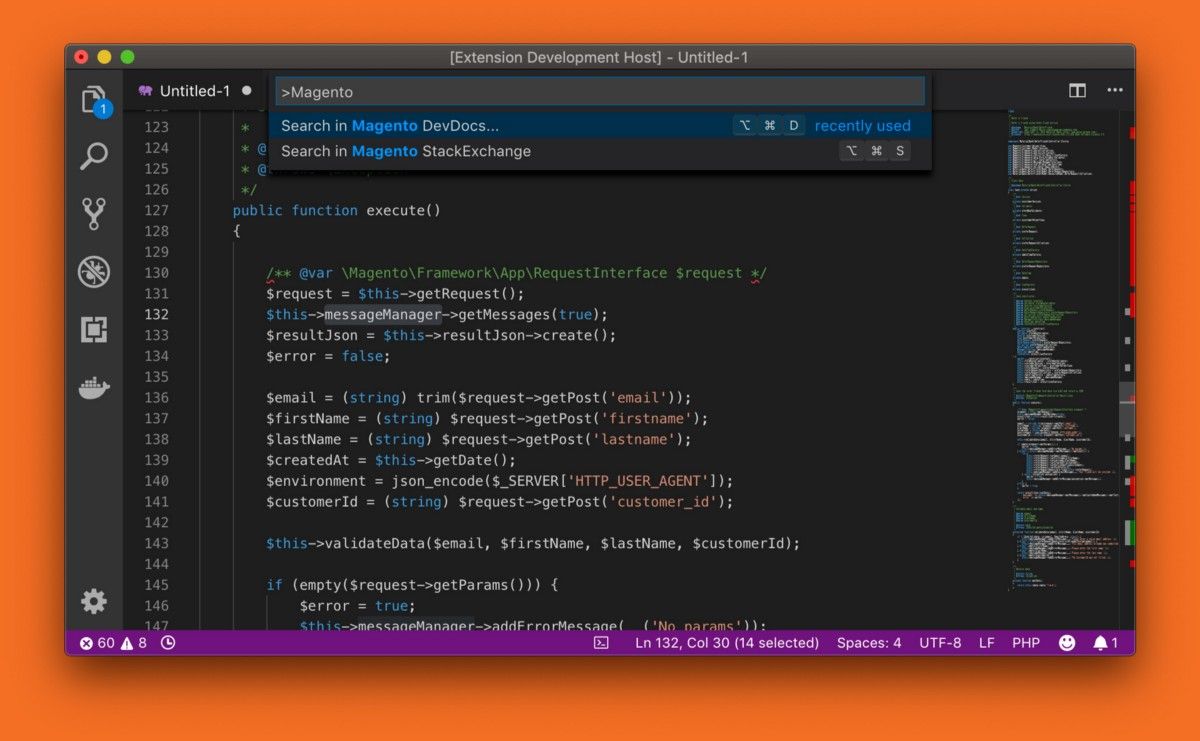Open the Docker extension panel
The height and width of the screenshot is (741, 1200).
point(93,388)
